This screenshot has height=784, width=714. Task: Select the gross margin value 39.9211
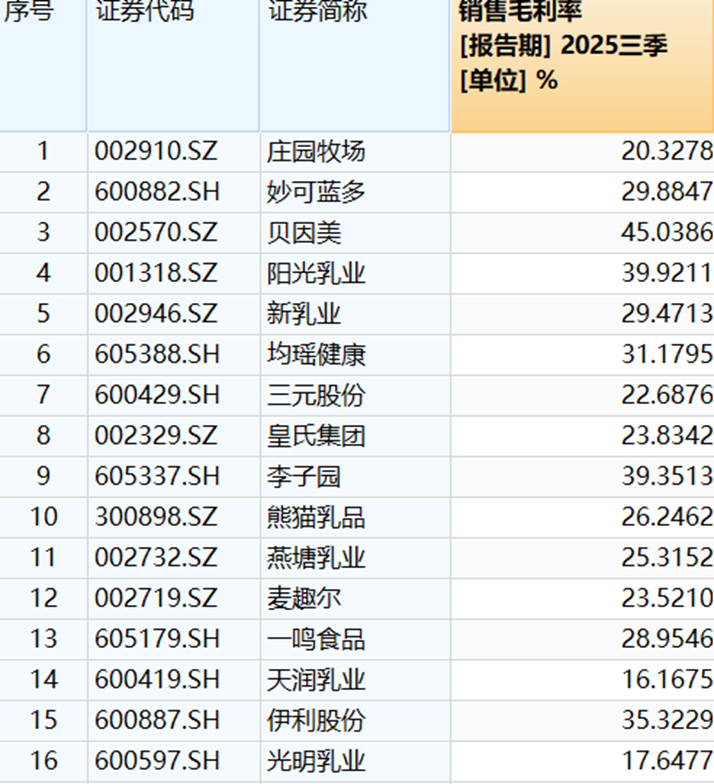668,273
